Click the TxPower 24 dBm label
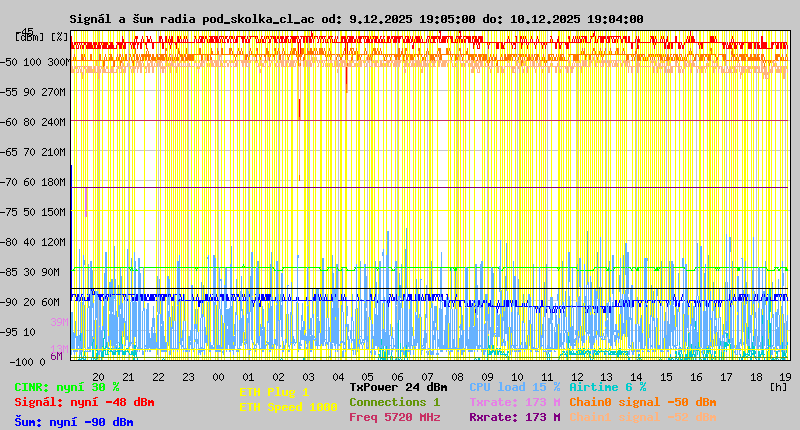Viewport: 800px width, 430px height. click(x=398, y=387)
